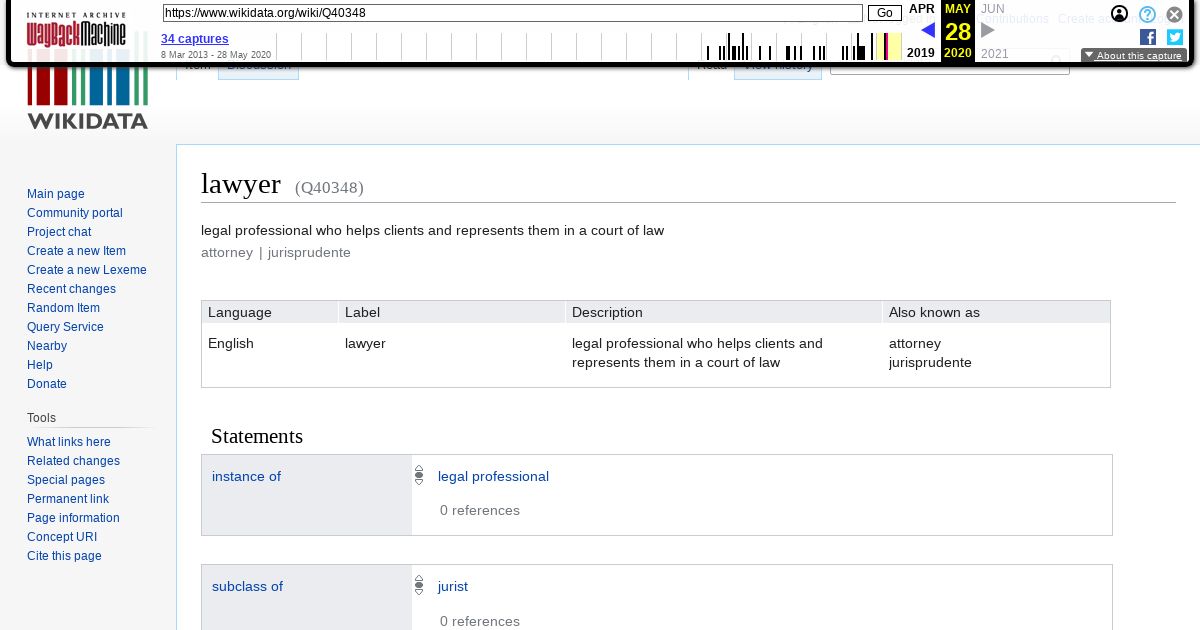Open Project chat
Screen dimensions: 1200x630
point(59,232)
